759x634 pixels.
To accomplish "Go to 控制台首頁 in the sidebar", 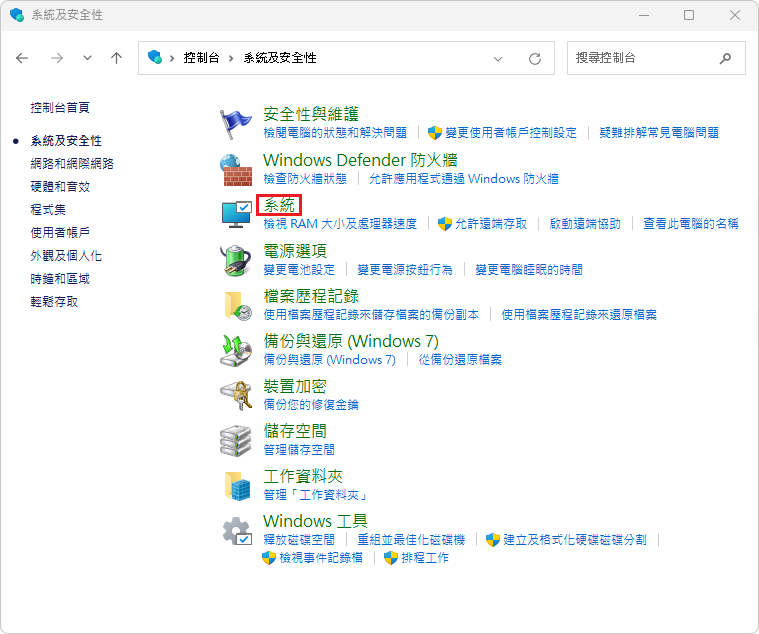I will coord(60,107).
